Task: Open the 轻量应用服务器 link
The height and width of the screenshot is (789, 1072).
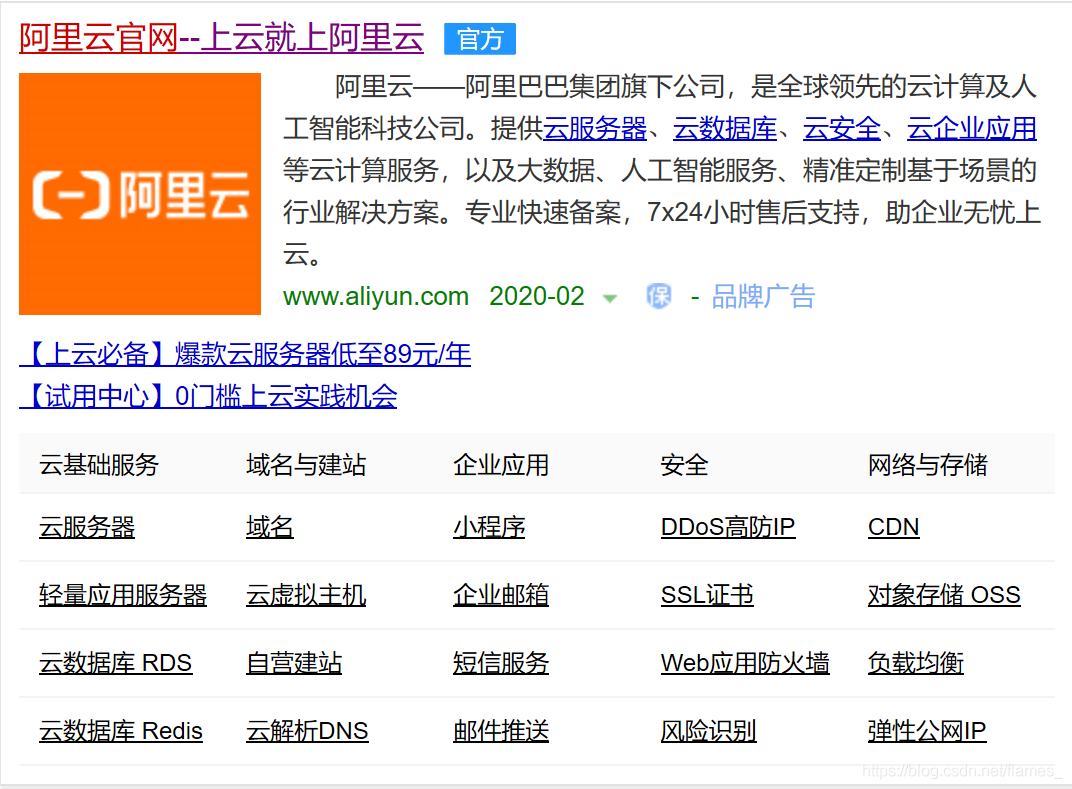Action: [123, 595]
